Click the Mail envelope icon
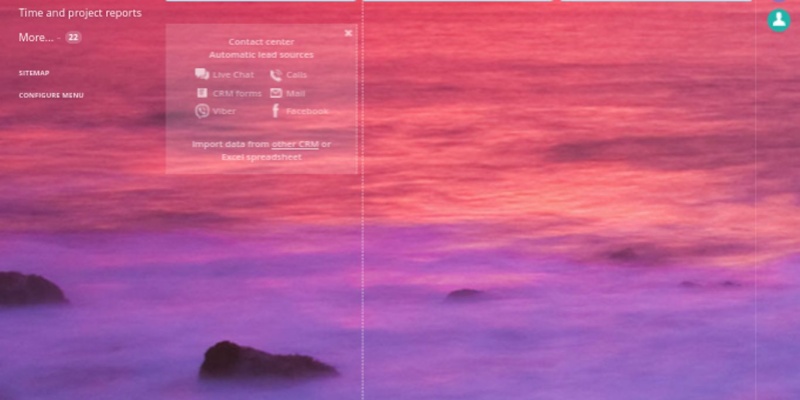 [276, 93]
